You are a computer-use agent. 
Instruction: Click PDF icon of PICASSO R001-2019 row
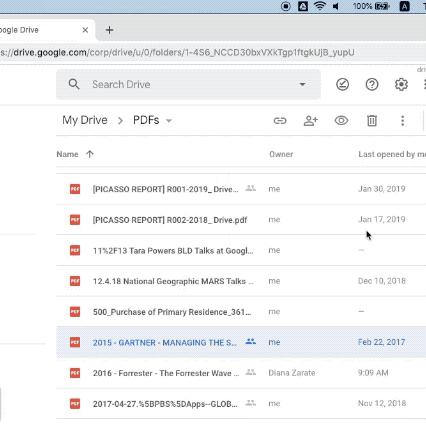pyautogui.click(x=75, y=189)
